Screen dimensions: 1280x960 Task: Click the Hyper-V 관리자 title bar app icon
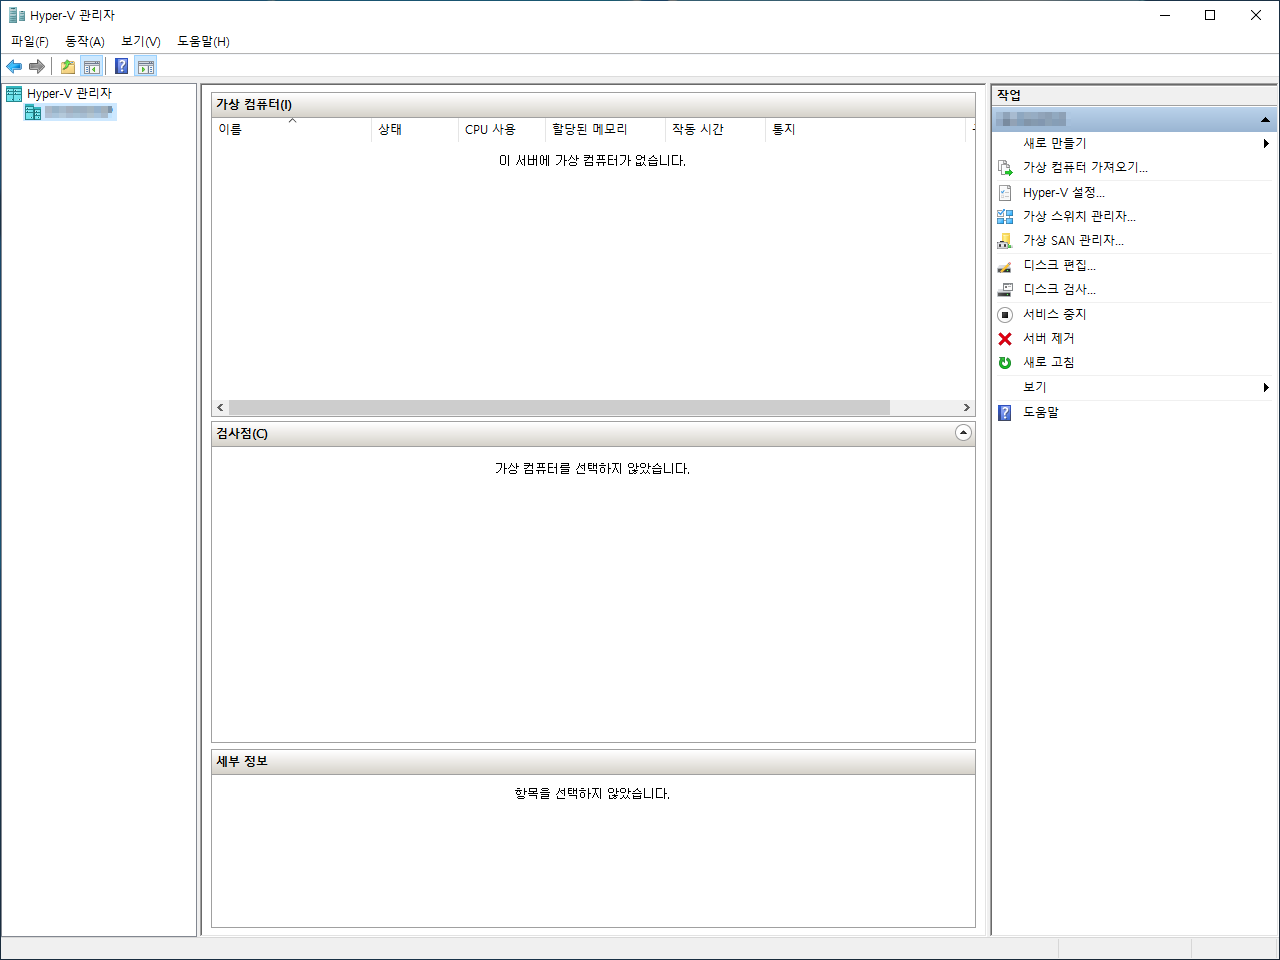16,15
